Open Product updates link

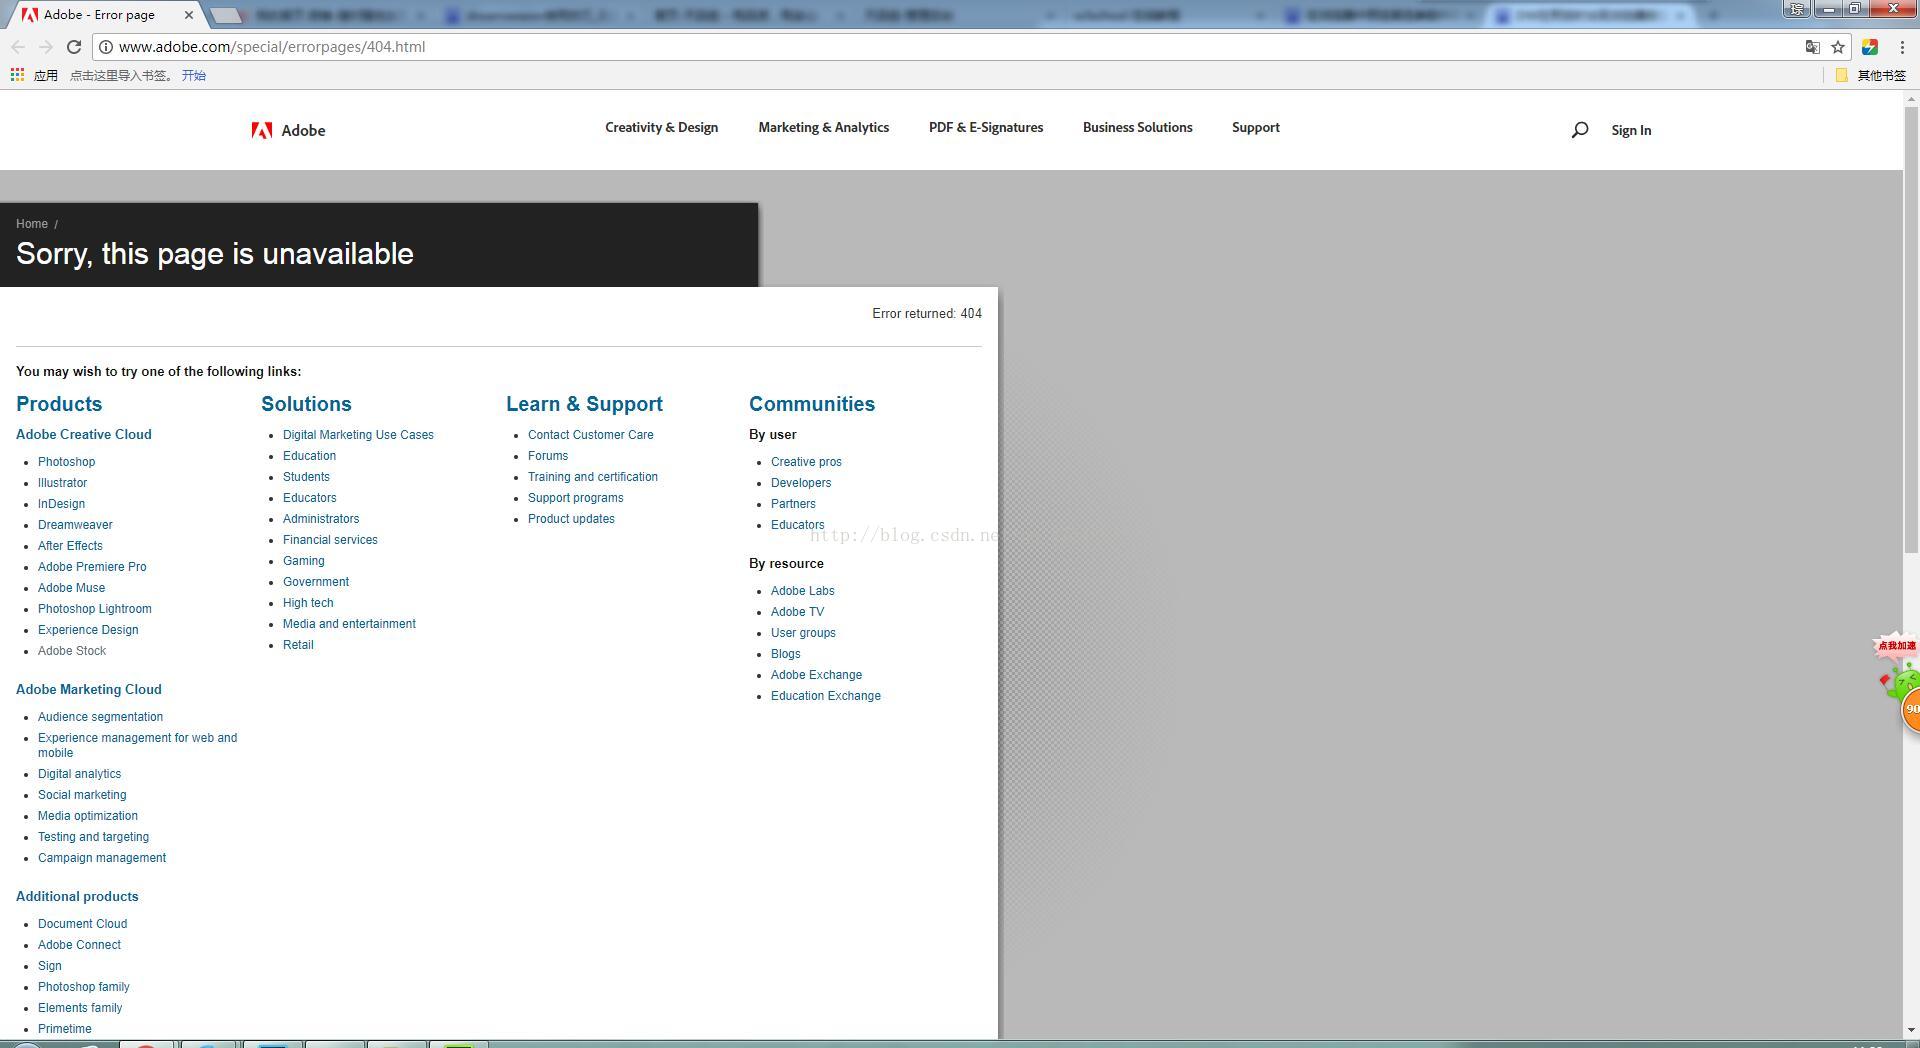[571, 519]
